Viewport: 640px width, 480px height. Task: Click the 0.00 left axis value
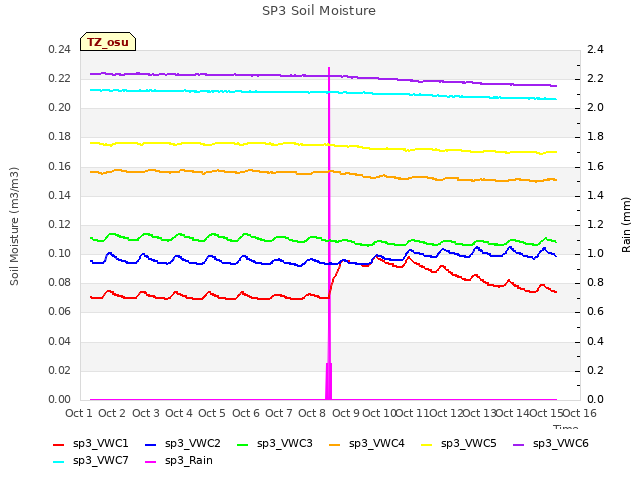(x=59, y=399)
